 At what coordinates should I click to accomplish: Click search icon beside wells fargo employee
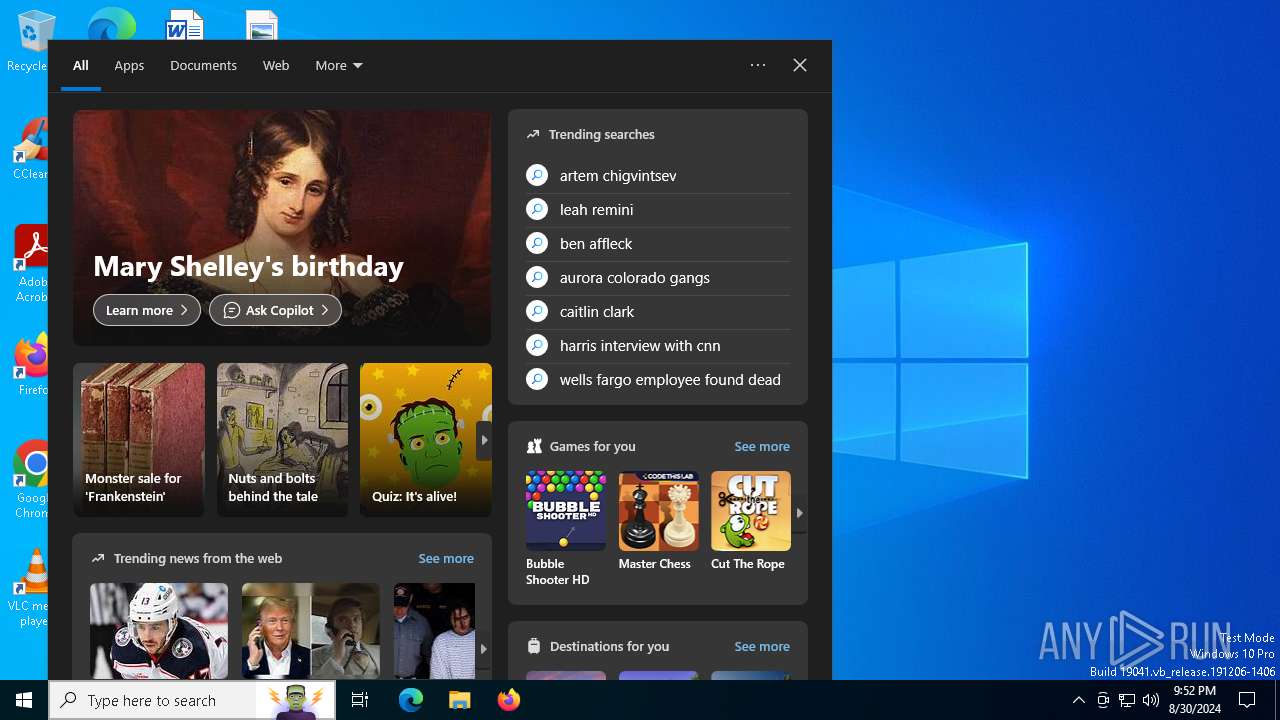[537, 379]
